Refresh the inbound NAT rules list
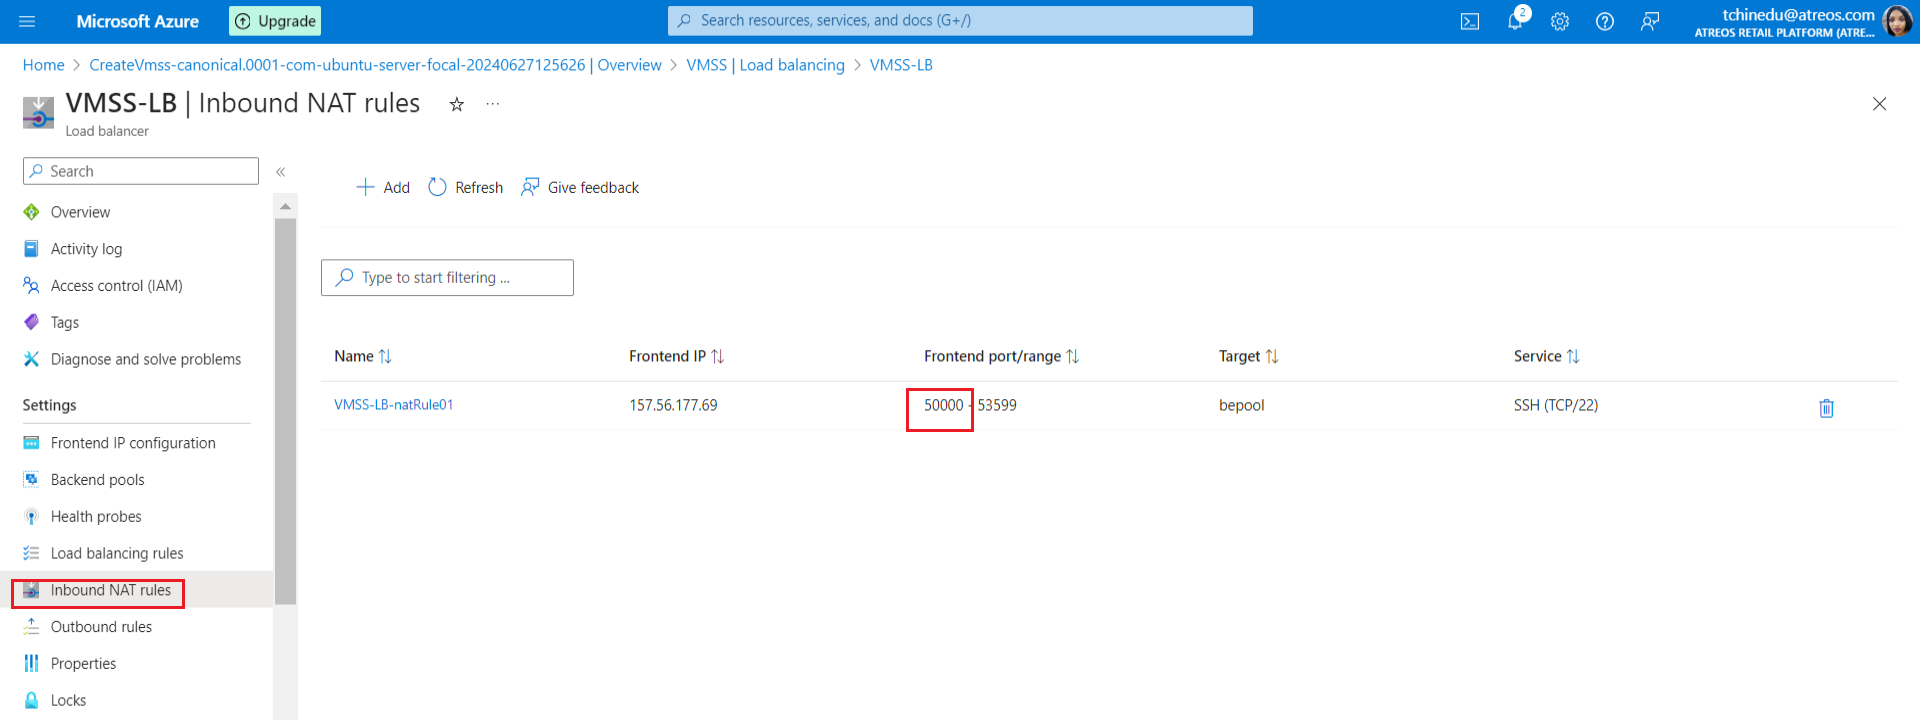This screenshot has height=720, width=1920. click(466, 187)
